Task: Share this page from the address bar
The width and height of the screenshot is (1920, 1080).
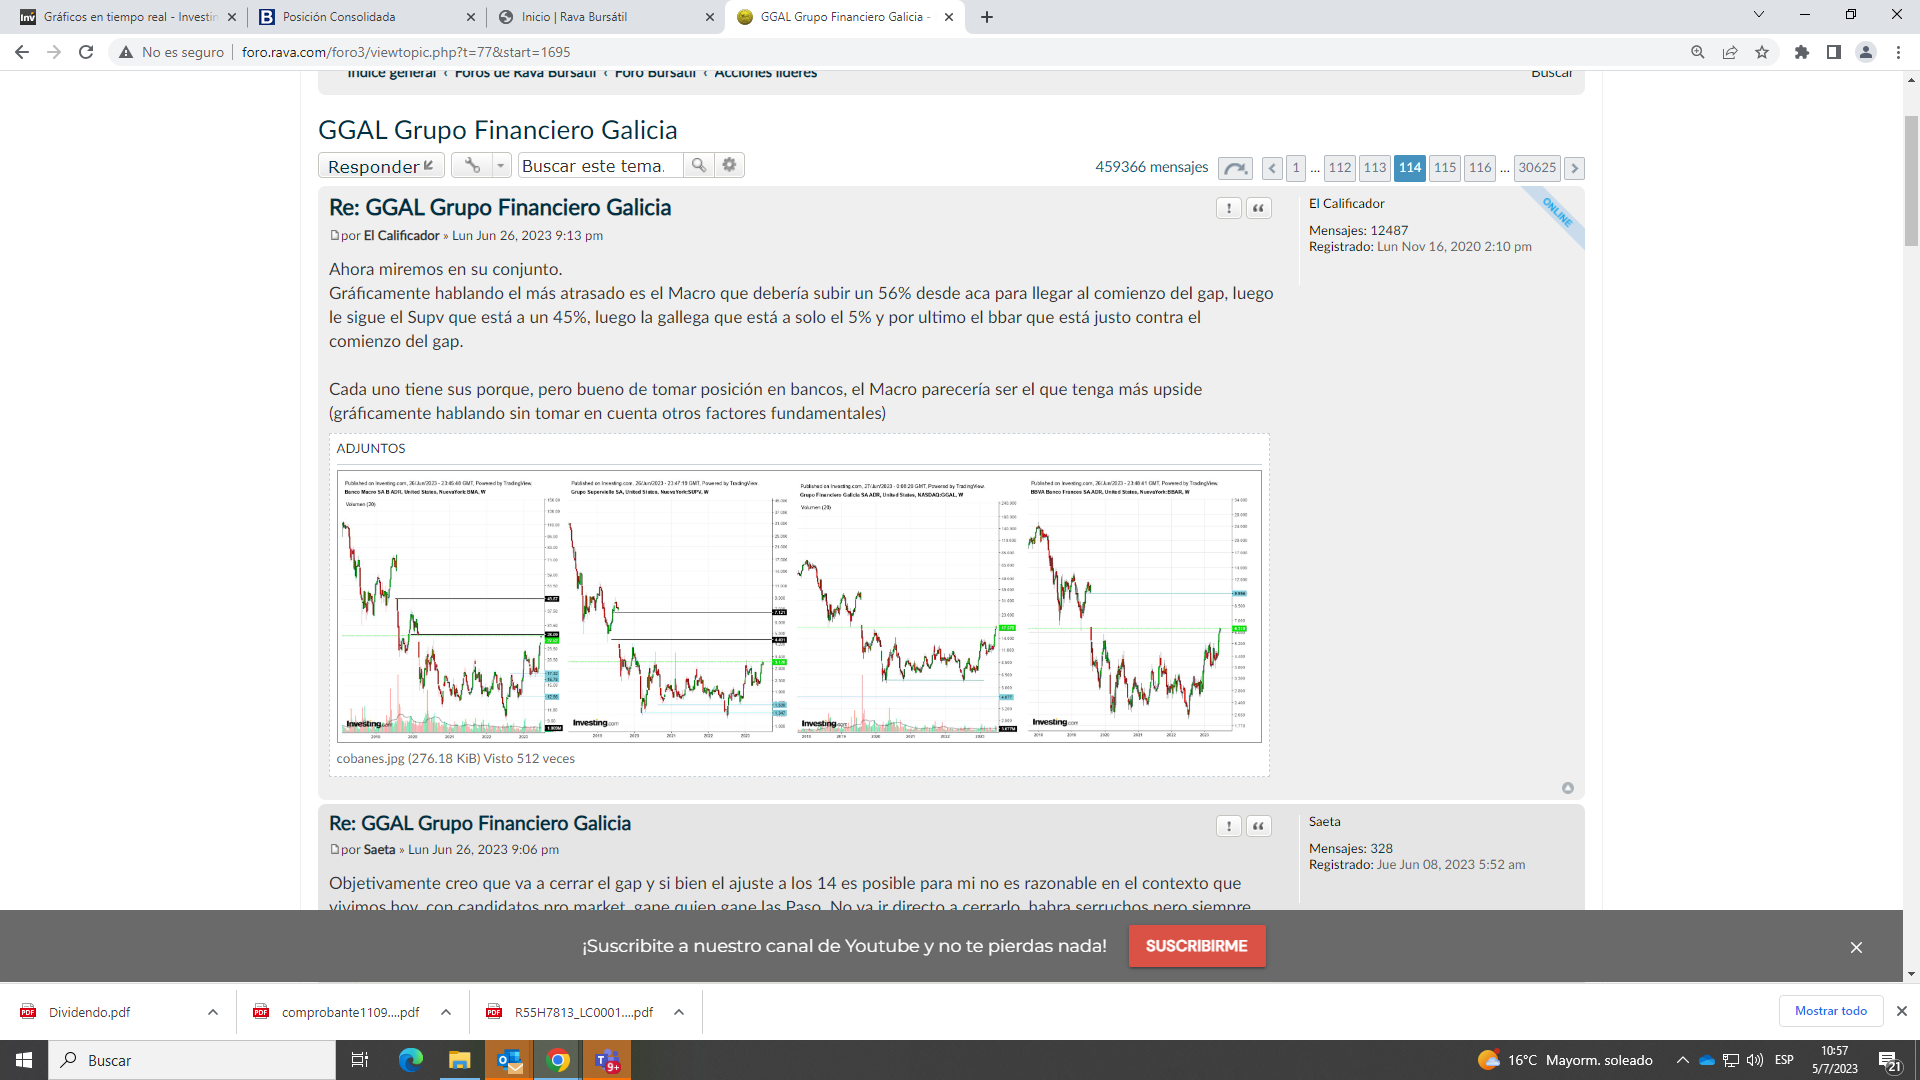Action: [x=1730, y=52]
